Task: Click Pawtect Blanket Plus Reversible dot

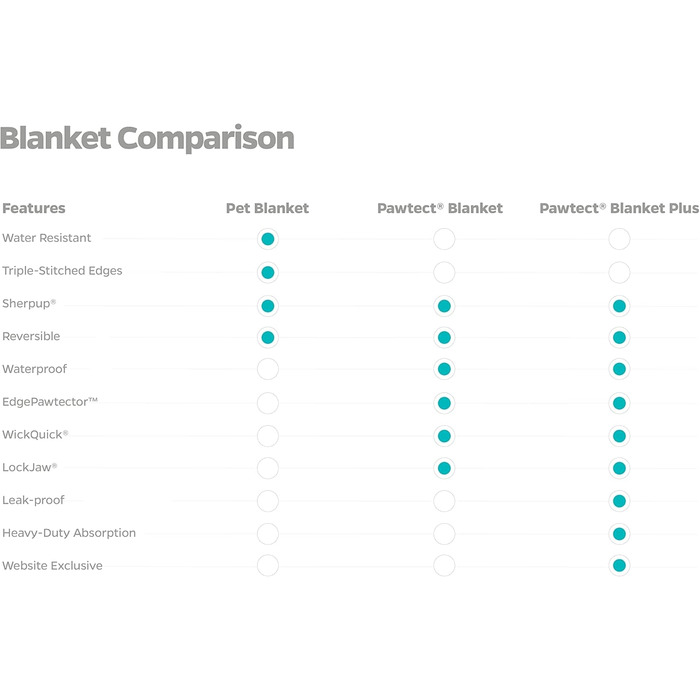Action: tap(619, 338)
